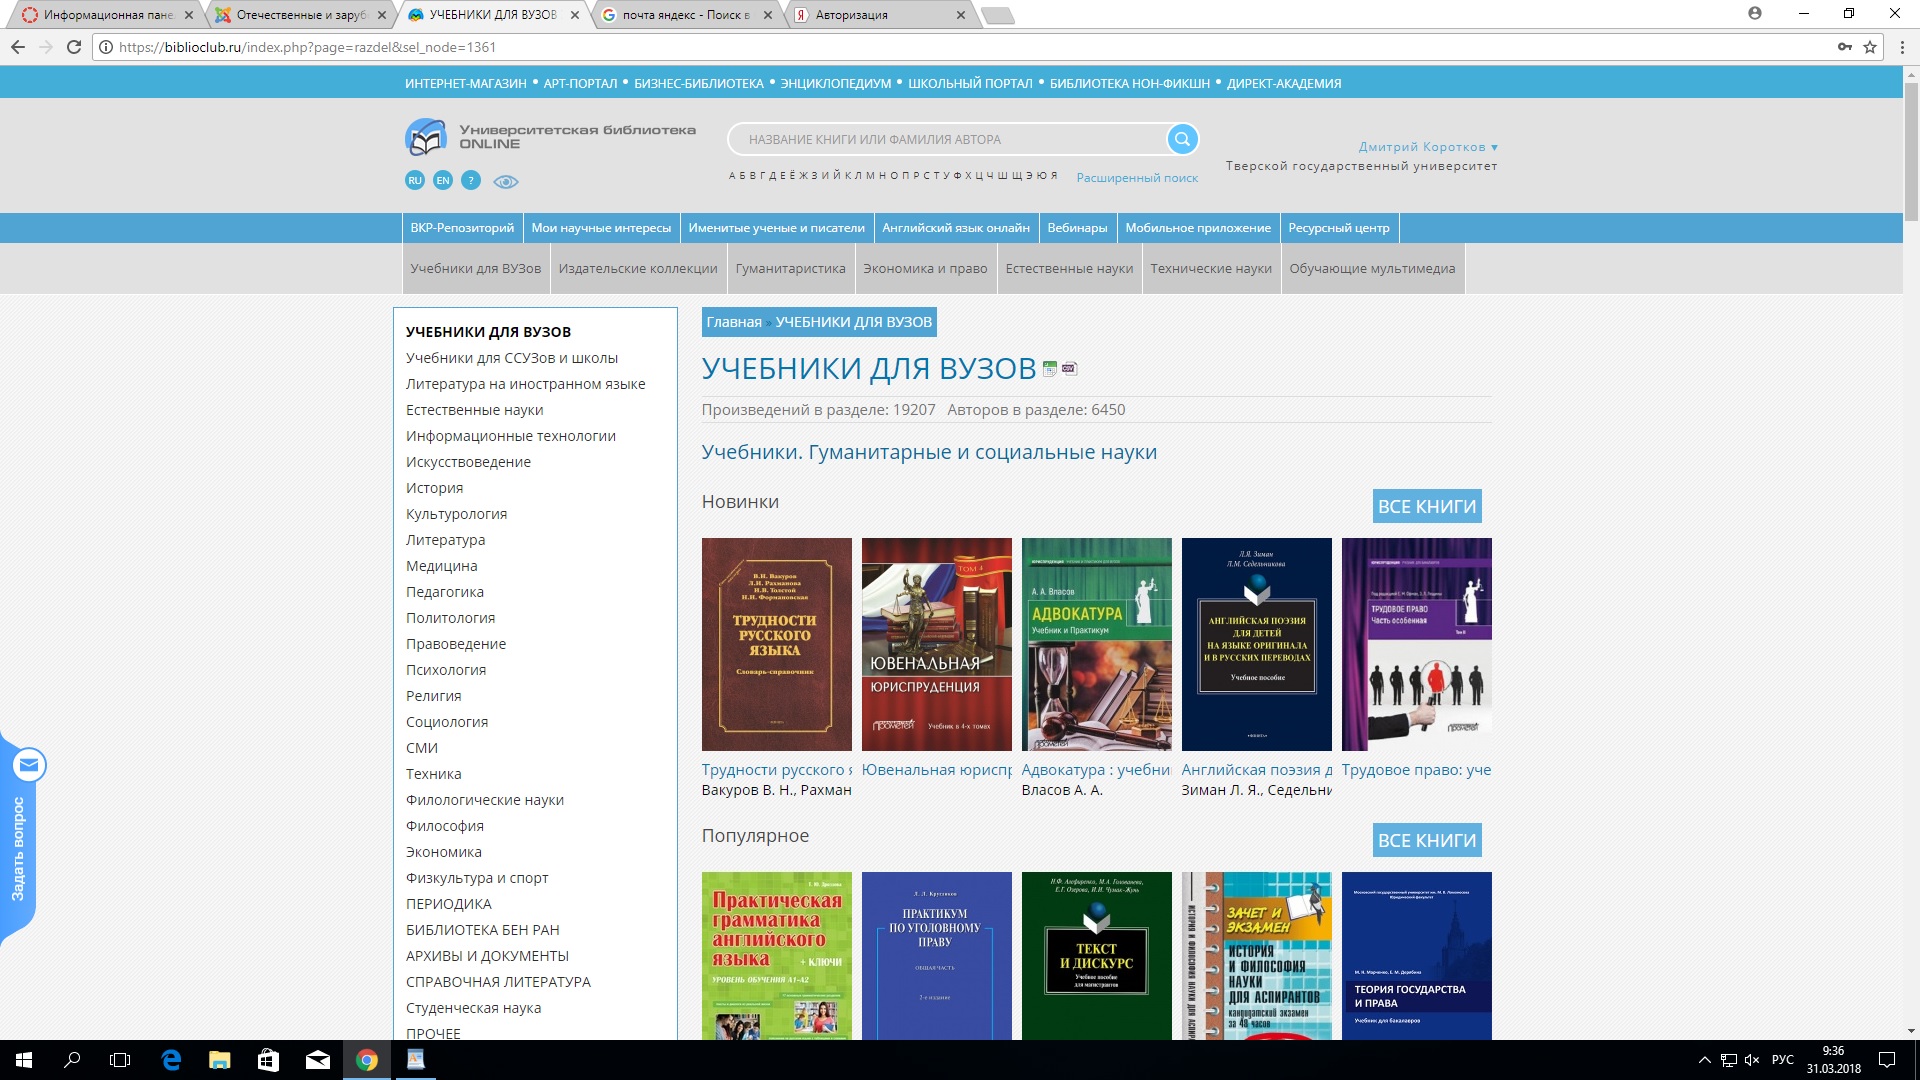The width and height of the screenshot is (1920, 1080).
Task: Open Chrome from the Windows taskbar
Action: coord(367,1060)
